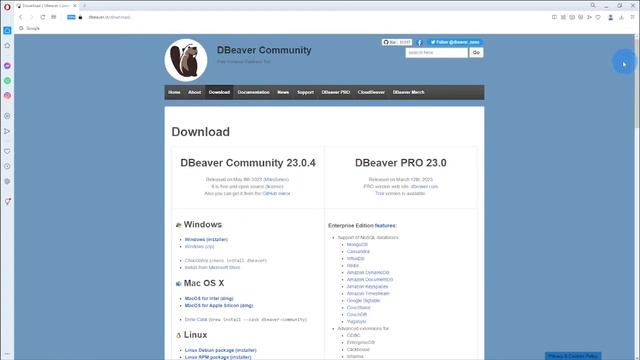Focus the site search input field
This screenshot has height=360, width=640.
436,53
